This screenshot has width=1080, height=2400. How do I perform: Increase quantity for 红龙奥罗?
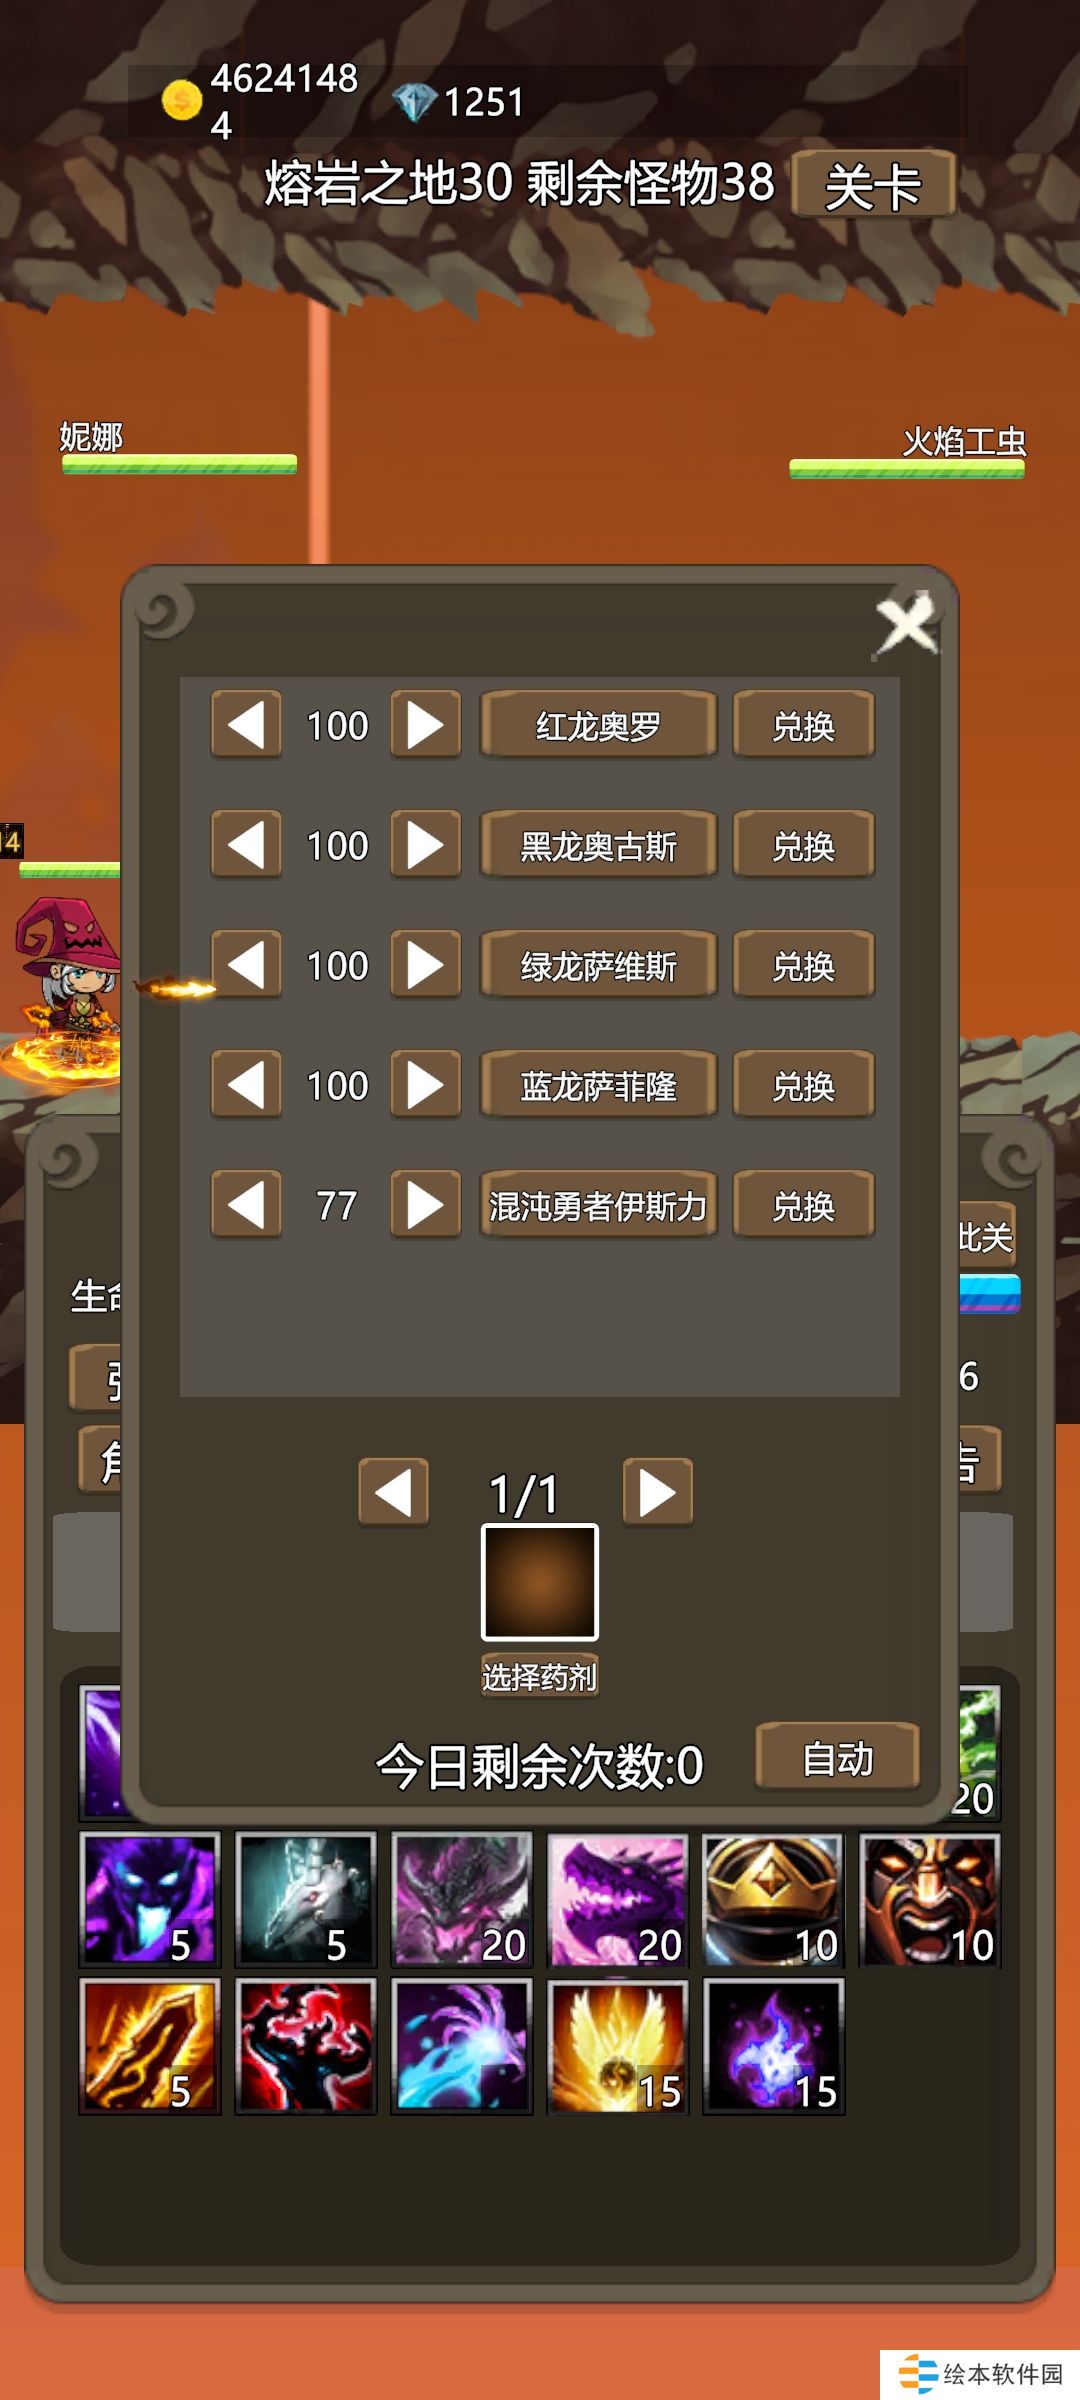[x=426, y=725]
